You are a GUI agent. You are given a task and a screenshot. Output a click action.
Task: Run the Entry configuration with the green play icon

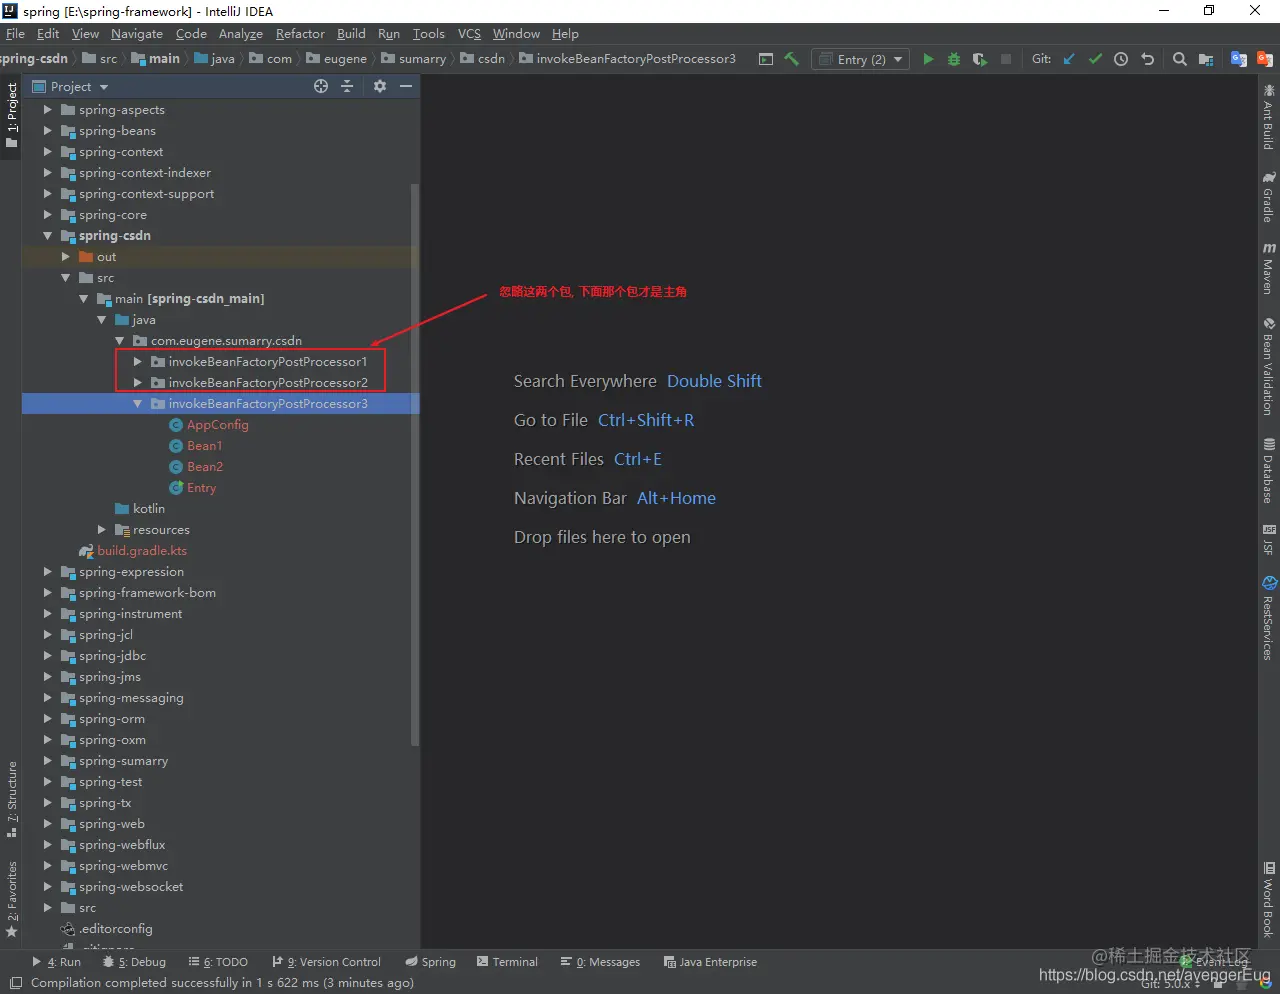pyautogui.click(x=928, y=59)
